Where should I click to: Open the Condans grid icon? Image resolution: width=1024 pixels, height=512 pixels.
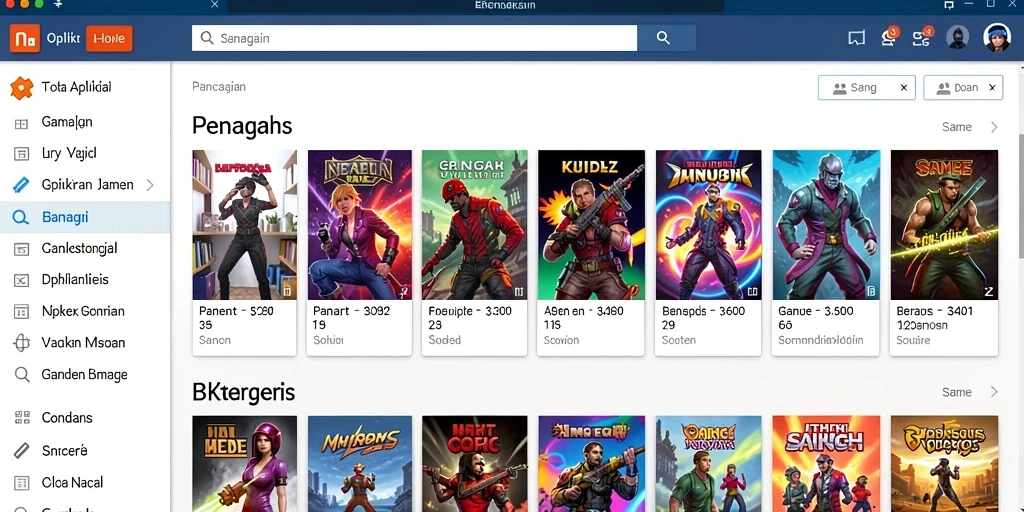click(22, 418)
